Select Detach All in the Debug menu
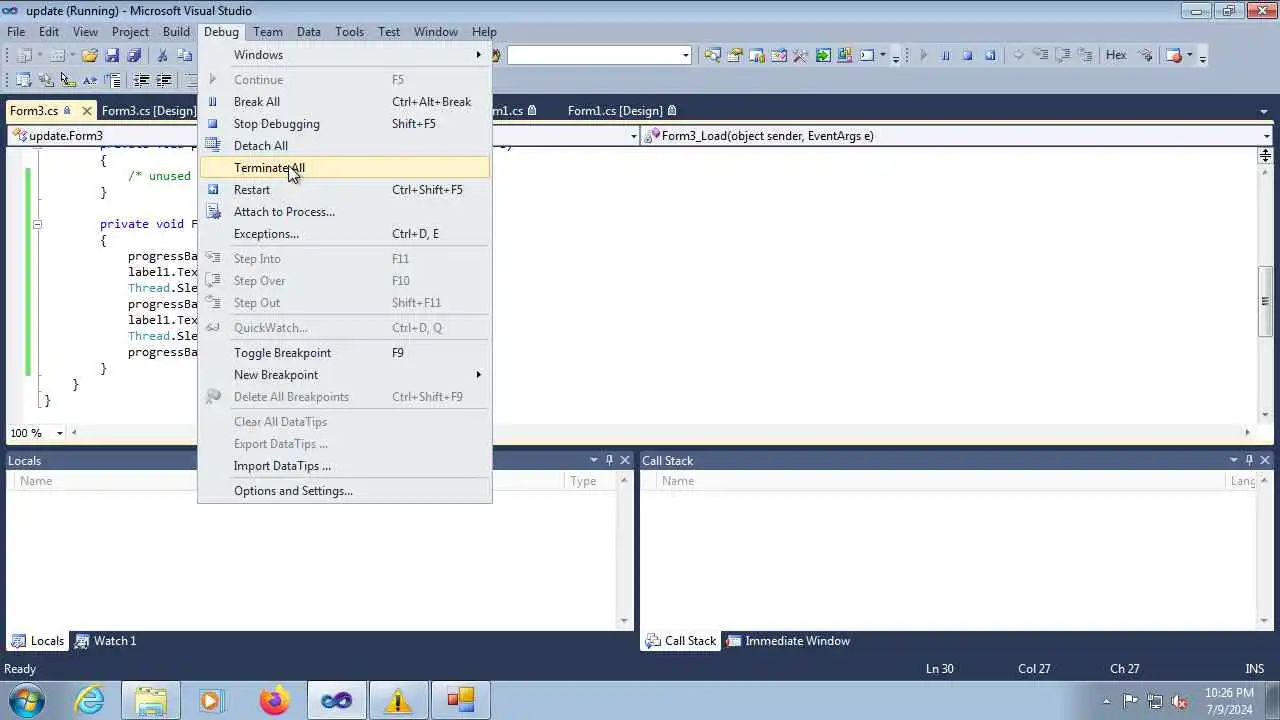This screenshot has width=1280, height=720. point(345,146)
